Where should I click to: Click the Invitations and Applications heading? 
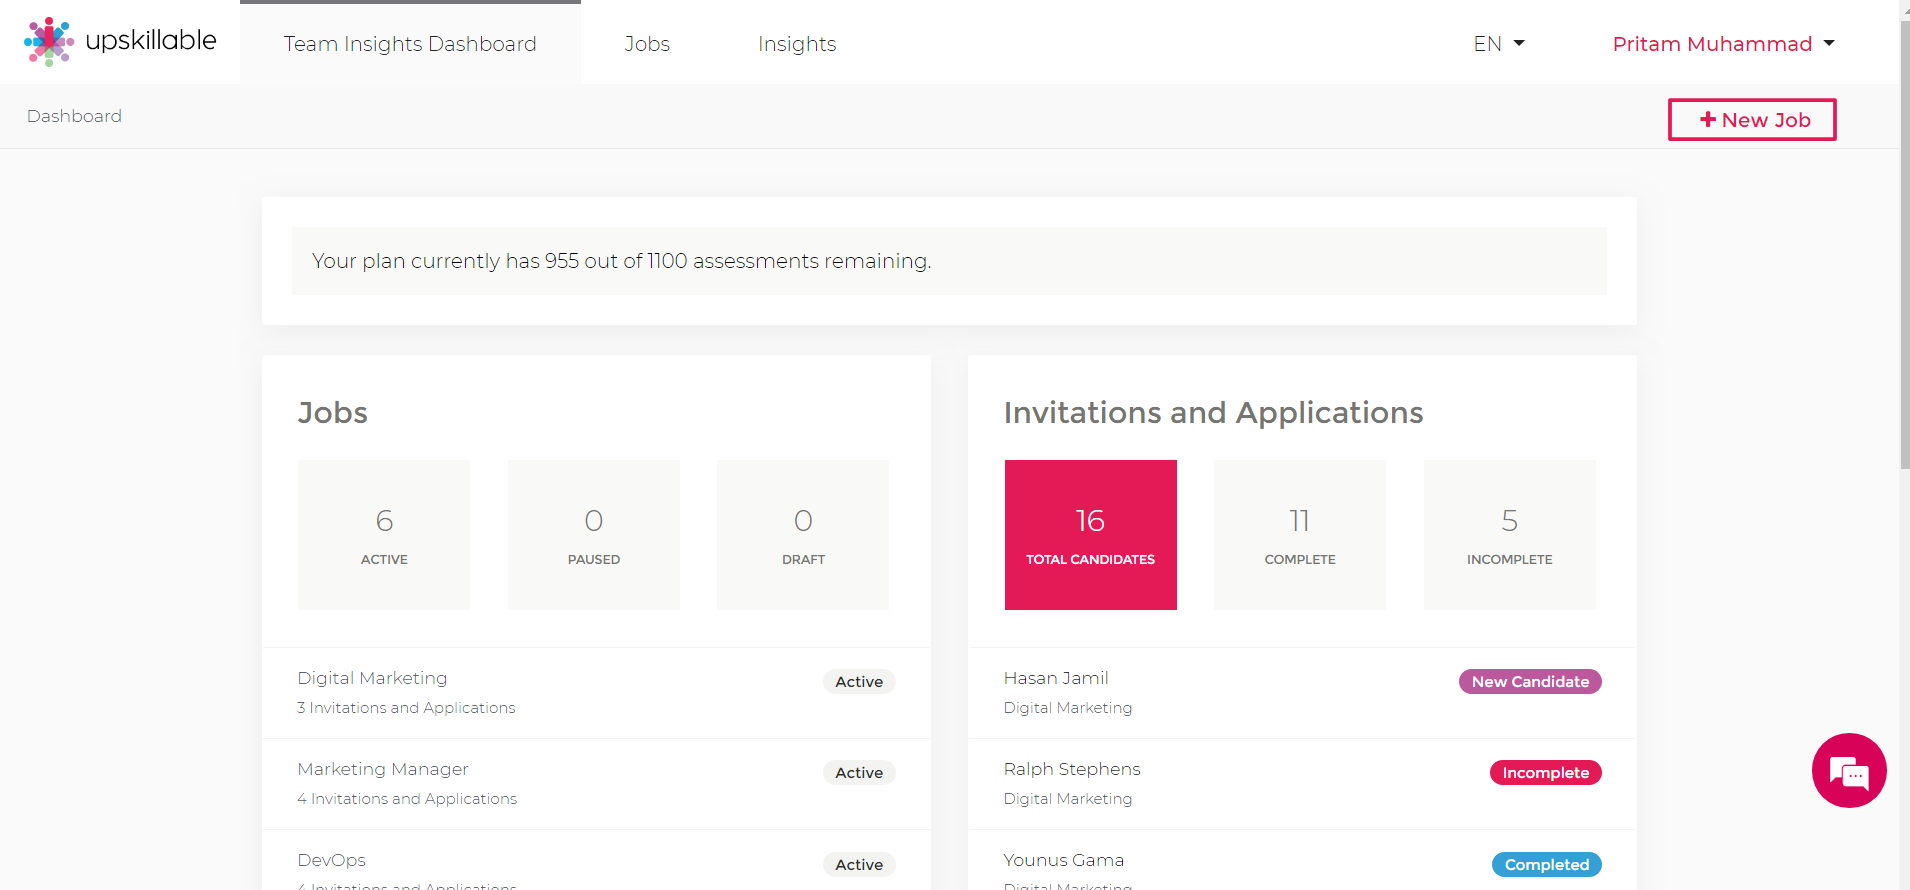click(x=1213, y=413)
